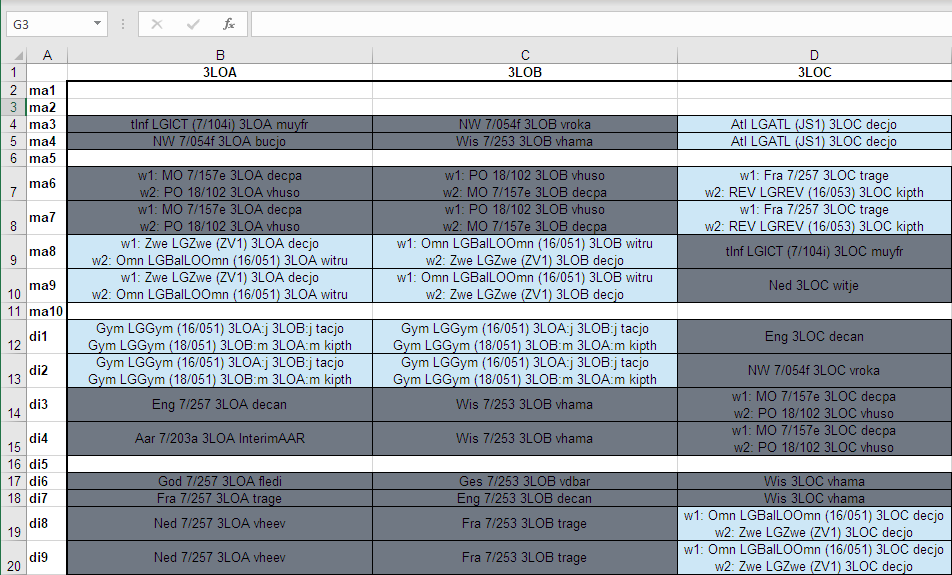The width and height of the screenshot is (952, 575).
Task: Click cell 'NW 7/054f 3LOC vroka'
Action: pos(815,371)
